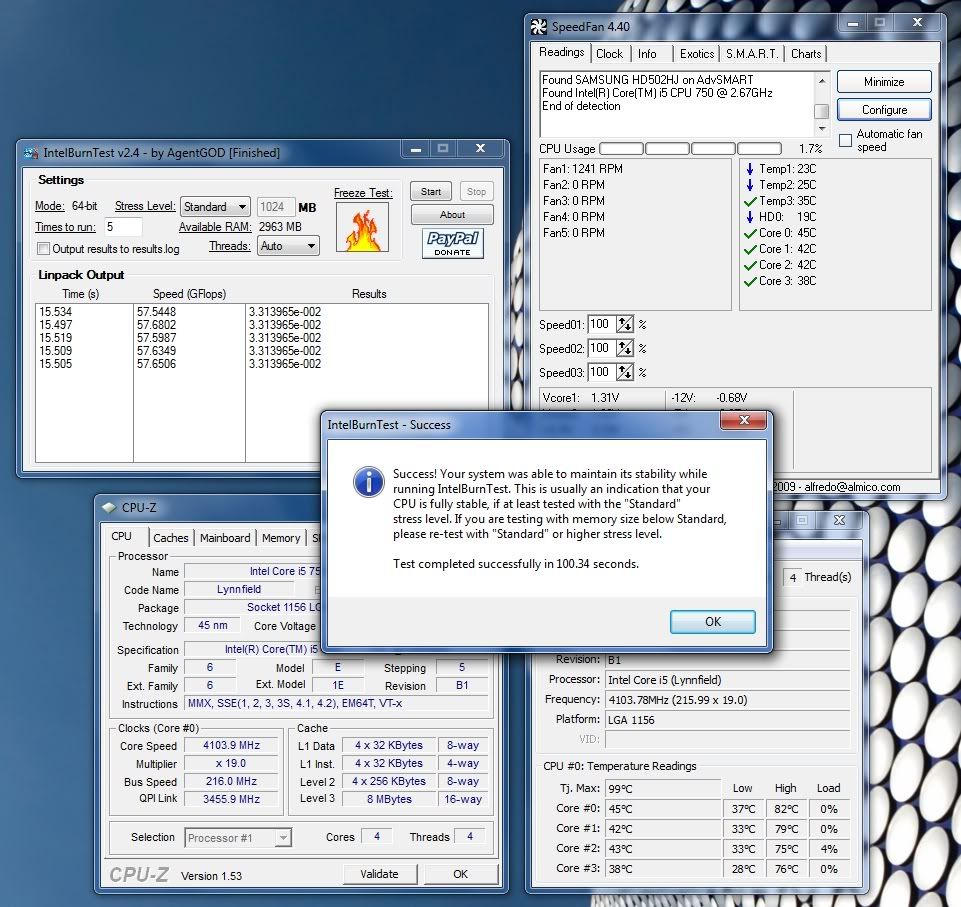Open the SpeedFan Charts tab
Viewport: 961px width, 907px height.
806,54
